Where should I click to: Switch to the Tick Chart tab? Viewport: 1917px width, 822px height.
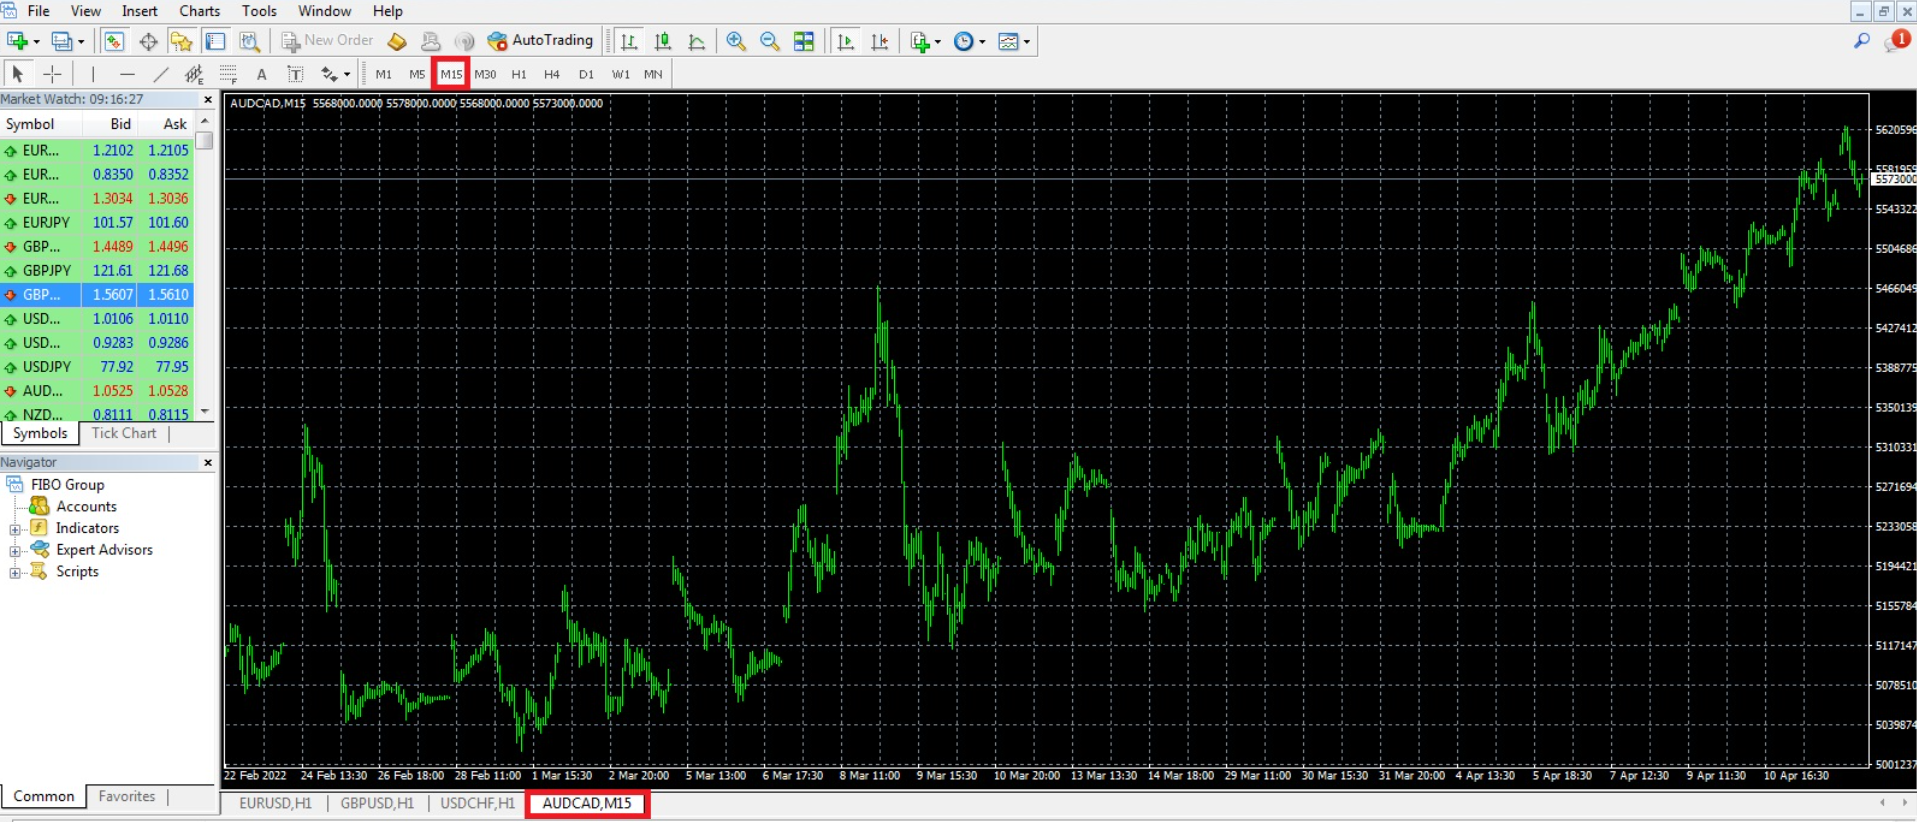pos(124,433)
